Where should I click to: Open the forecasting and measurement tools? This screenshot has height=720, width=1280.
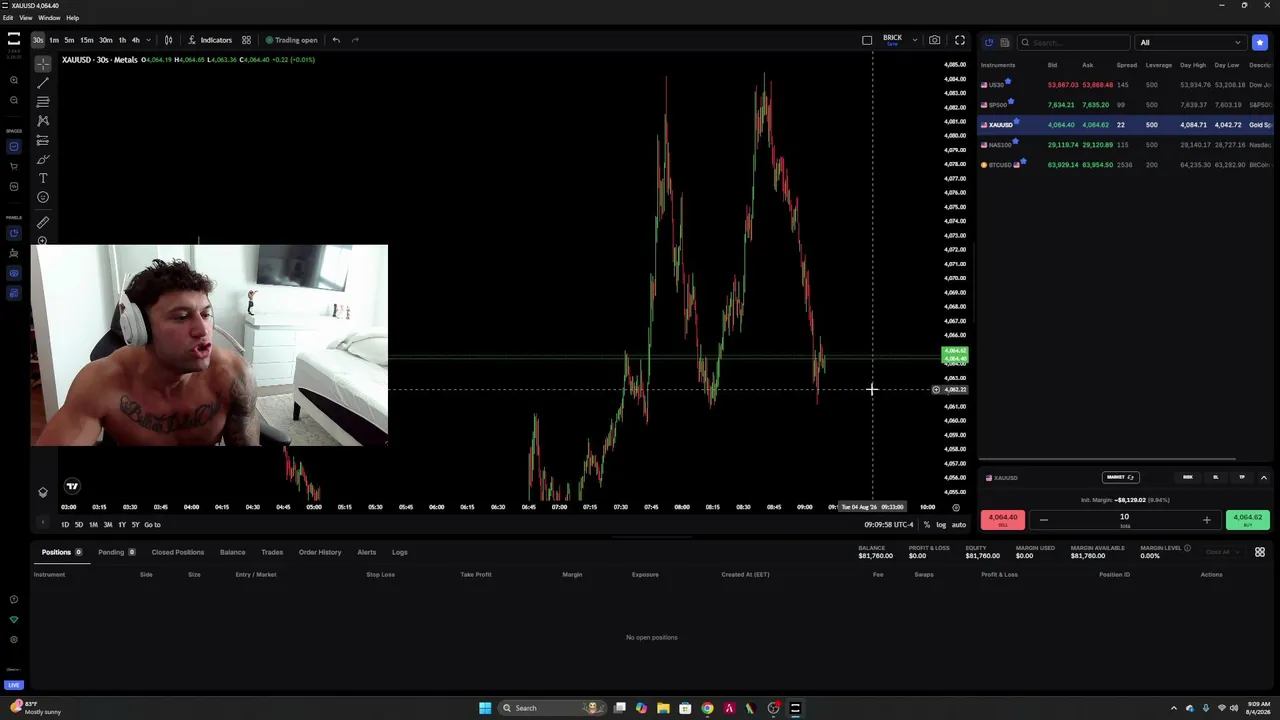tap(43, 141)
